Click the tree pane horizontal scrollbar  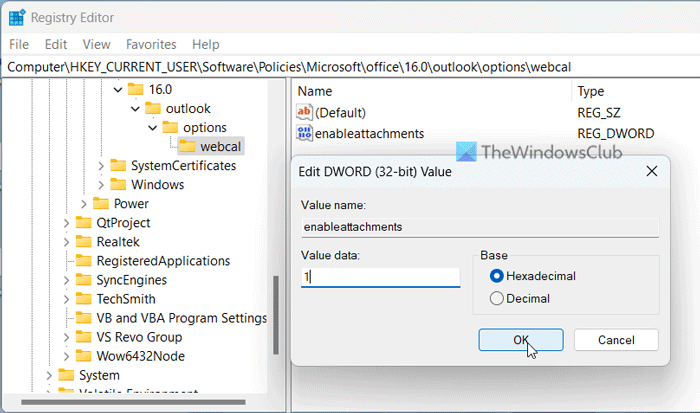[133, 402]
